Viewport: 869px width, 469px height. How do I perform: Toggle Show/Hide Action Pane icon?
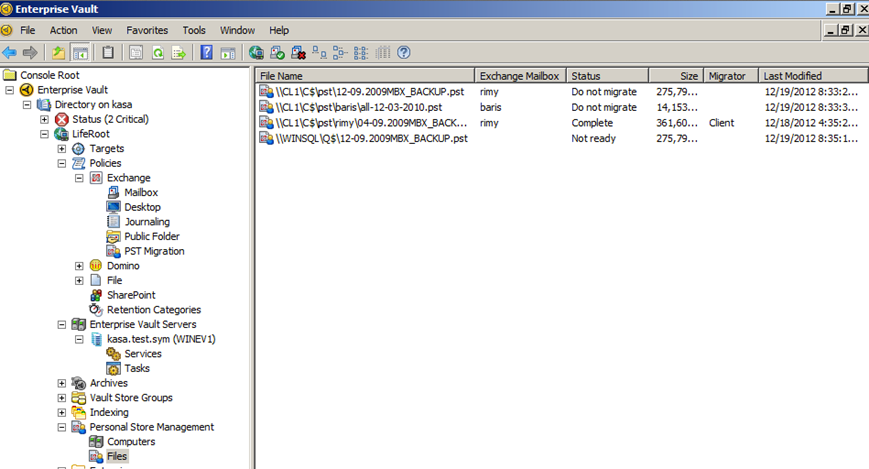point(228,53)
